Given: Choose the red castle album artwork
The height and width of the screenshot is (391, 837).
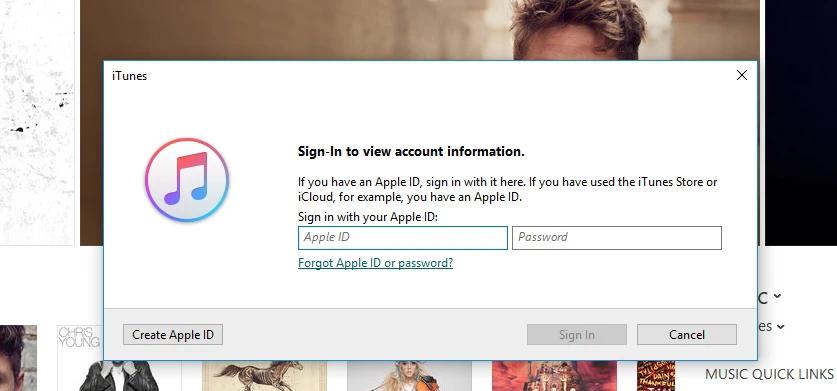Looking at the screenshot, I should point(554,376).
